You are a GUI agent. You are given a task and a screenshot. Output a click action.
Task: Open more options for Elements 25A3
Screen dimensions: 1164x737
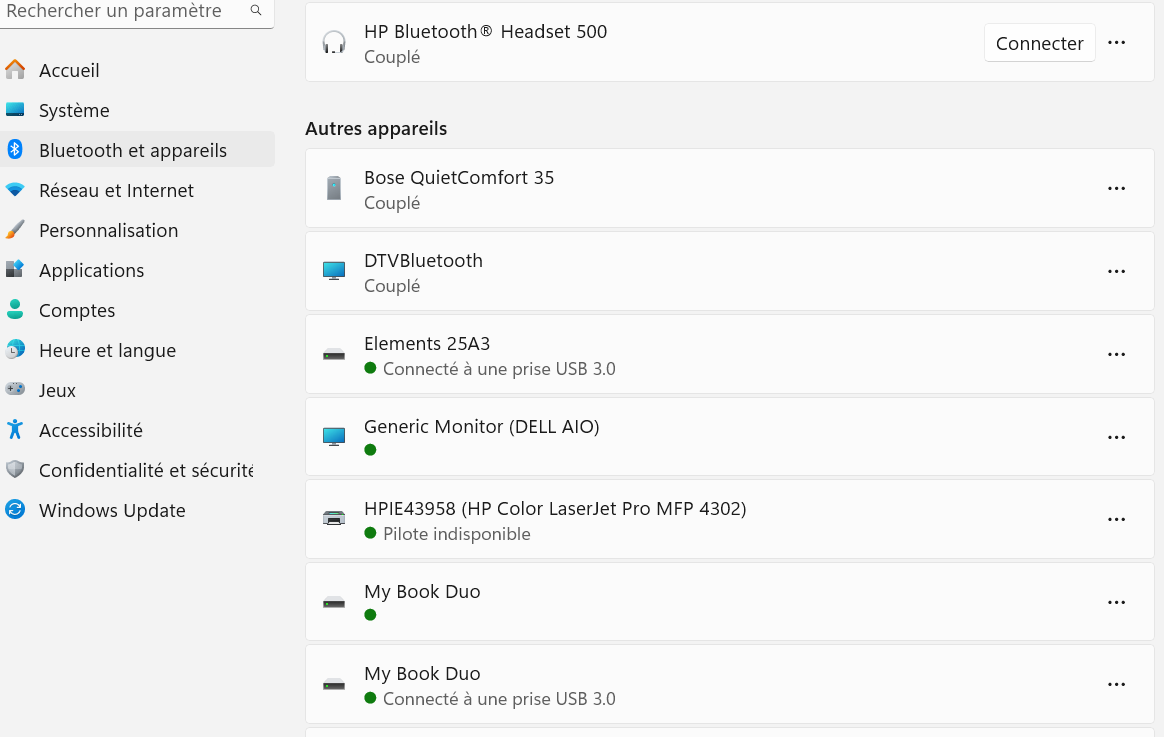(1116, 355)
